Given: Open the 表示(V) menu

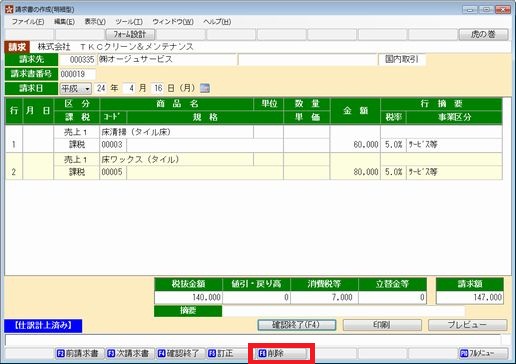Looking at the screenshot, I should pos(95,22).
